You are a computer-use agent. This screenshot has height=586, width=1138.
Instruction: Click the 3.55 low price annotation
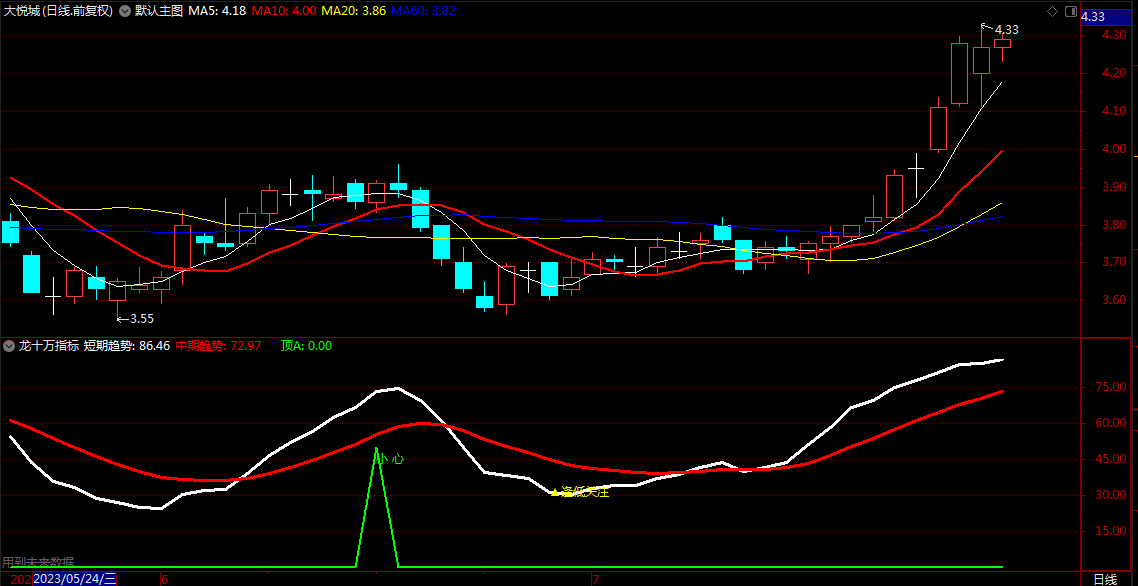pyautogui.click(x=136, y=318)
